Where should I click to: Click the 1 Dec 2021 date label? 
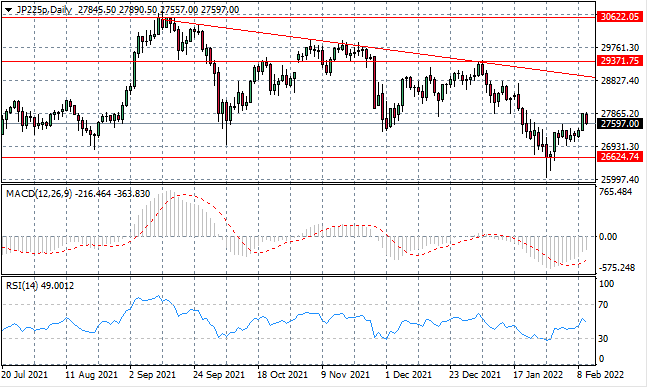tap(408, 375)
